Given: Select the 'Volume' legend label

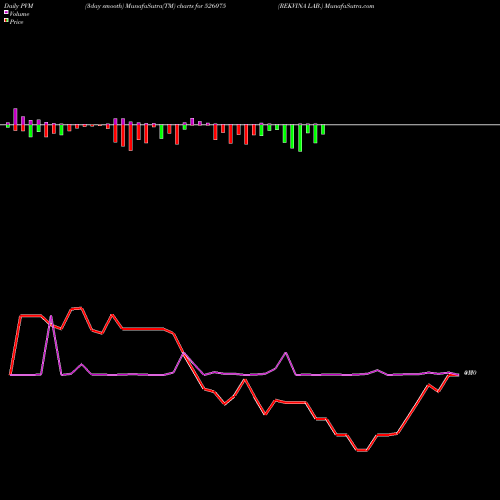Looking at the screenshot, I should pyautogui.click(x=19, y=14).
